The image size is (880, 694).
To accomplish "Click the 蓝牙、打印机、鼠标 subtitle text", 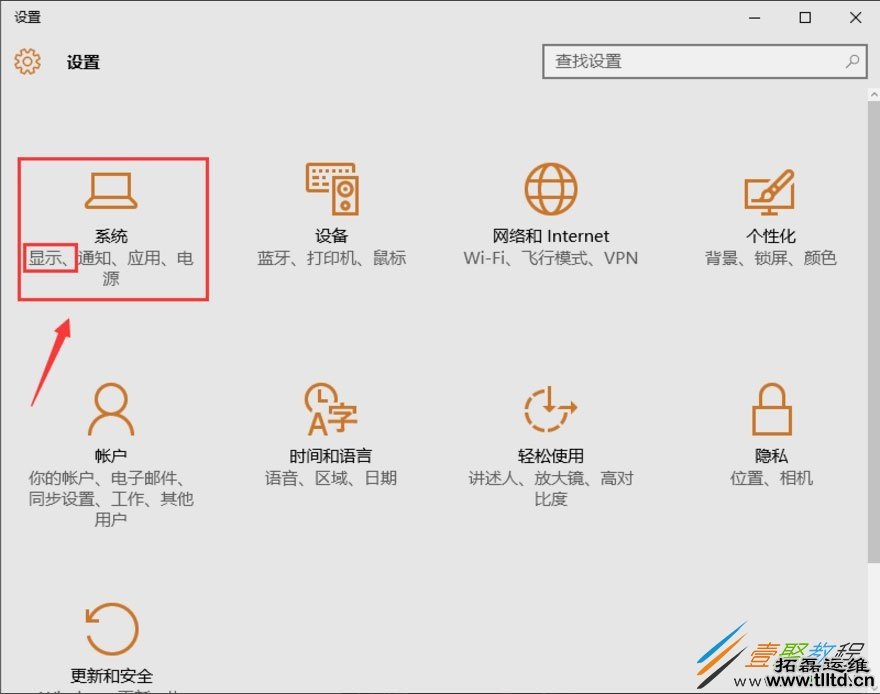I will [x=330, y=257].
